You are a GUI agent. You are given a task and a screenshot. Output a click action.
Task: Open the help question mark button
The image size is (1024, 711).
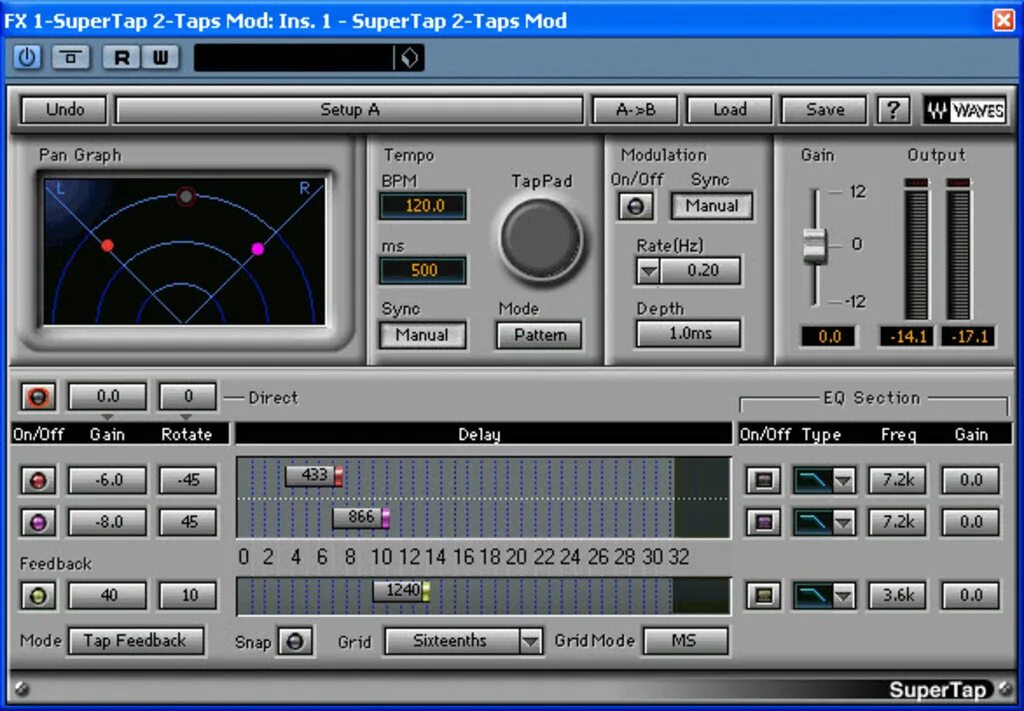[893, 110]
